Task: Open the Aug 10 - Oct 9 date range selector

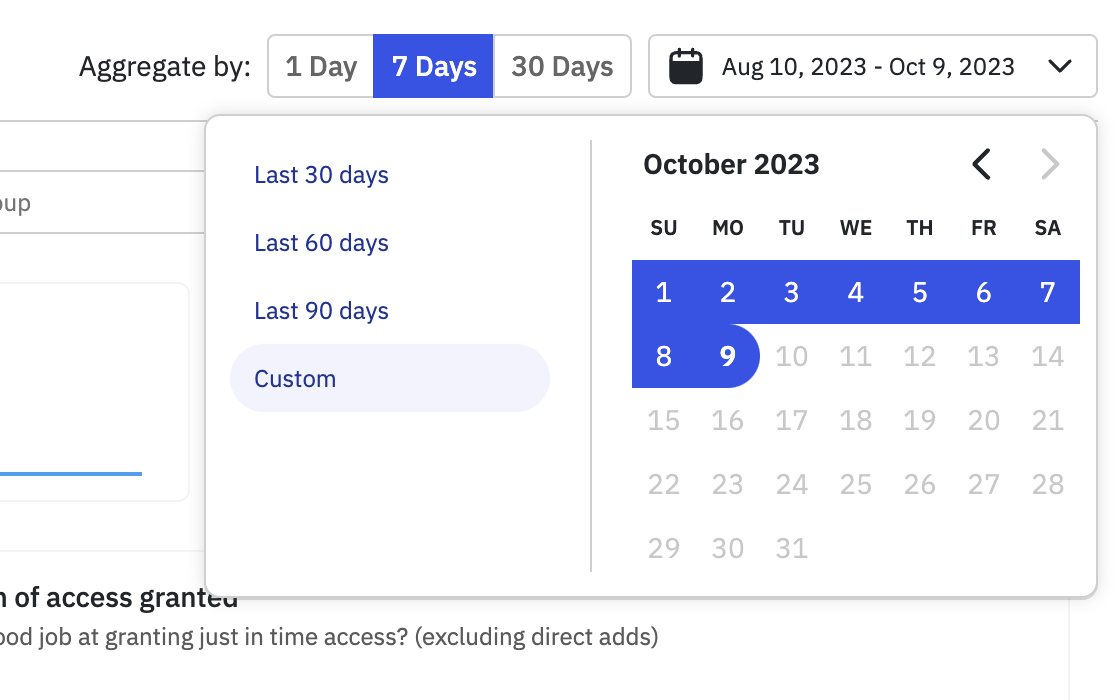Action: 872,66
